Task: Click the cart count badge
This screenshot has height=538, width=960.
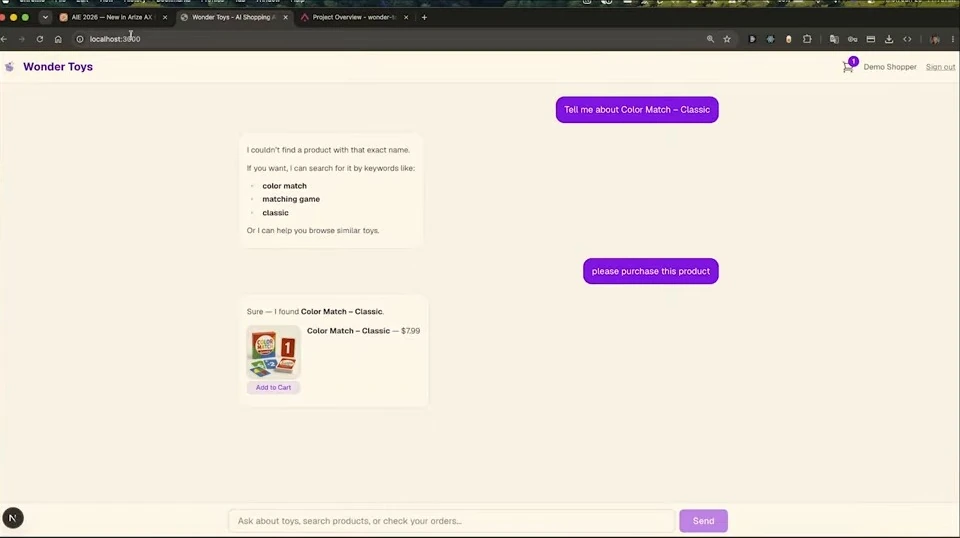Action: (x=853, y=61)
